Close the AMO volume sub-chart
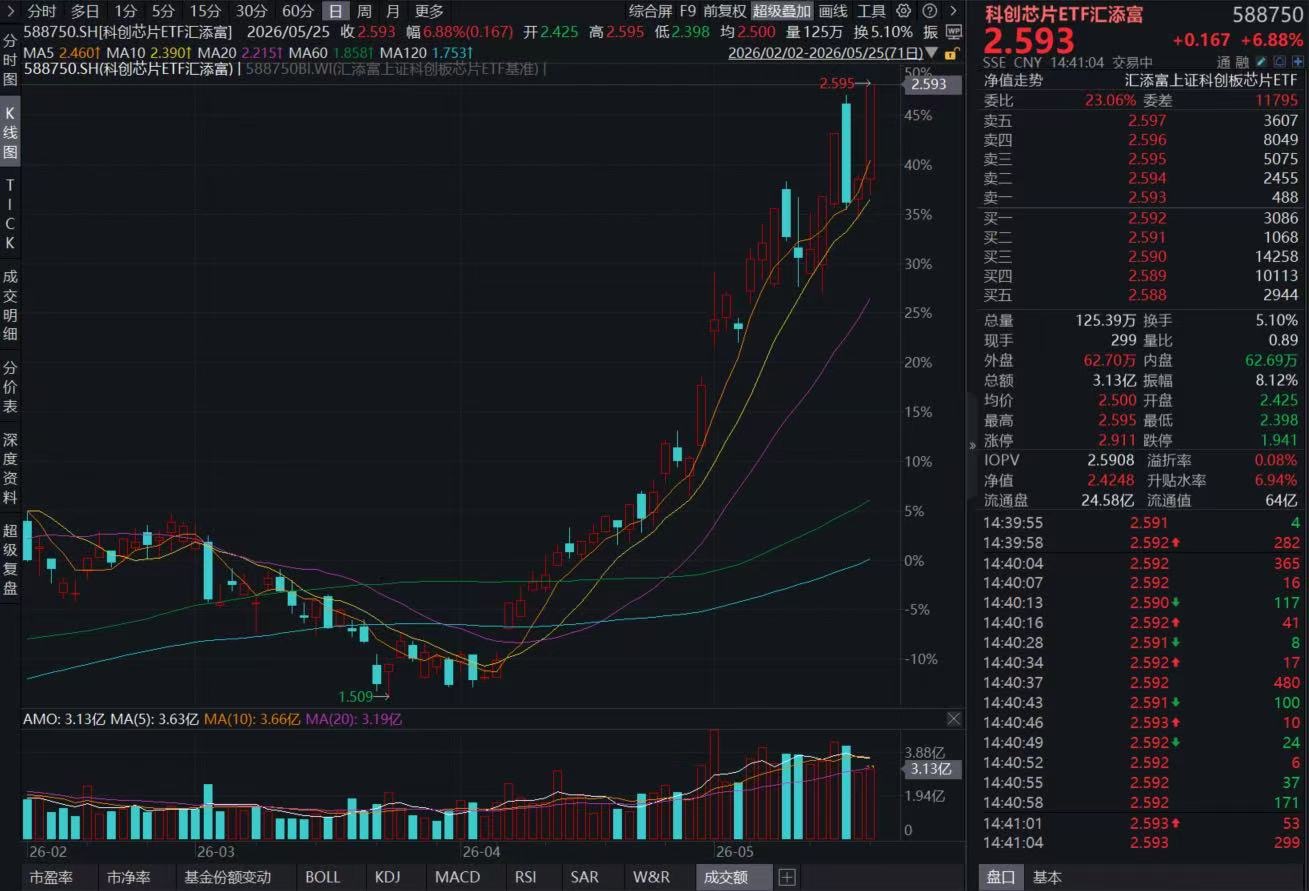The image size is (1309, 891). [x=954, y=719]
